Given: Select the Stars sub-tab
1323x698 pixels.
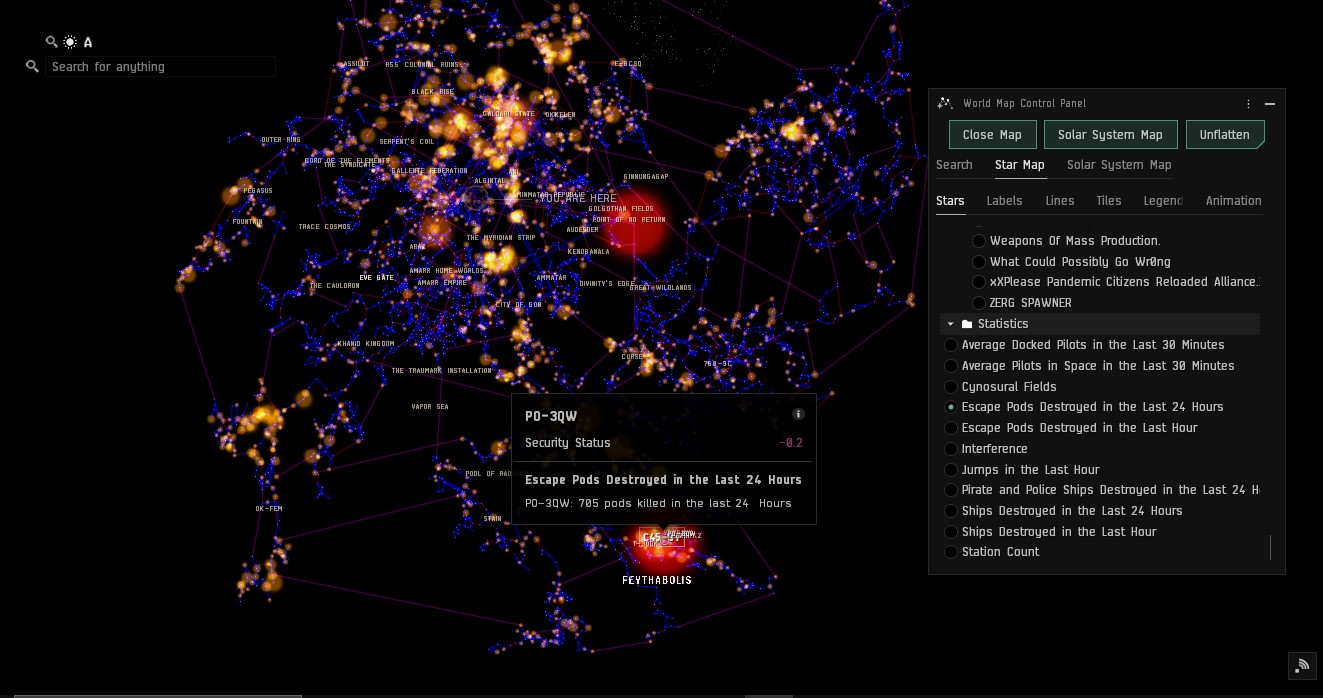Looking at the screenshot, I should point(950,201).
